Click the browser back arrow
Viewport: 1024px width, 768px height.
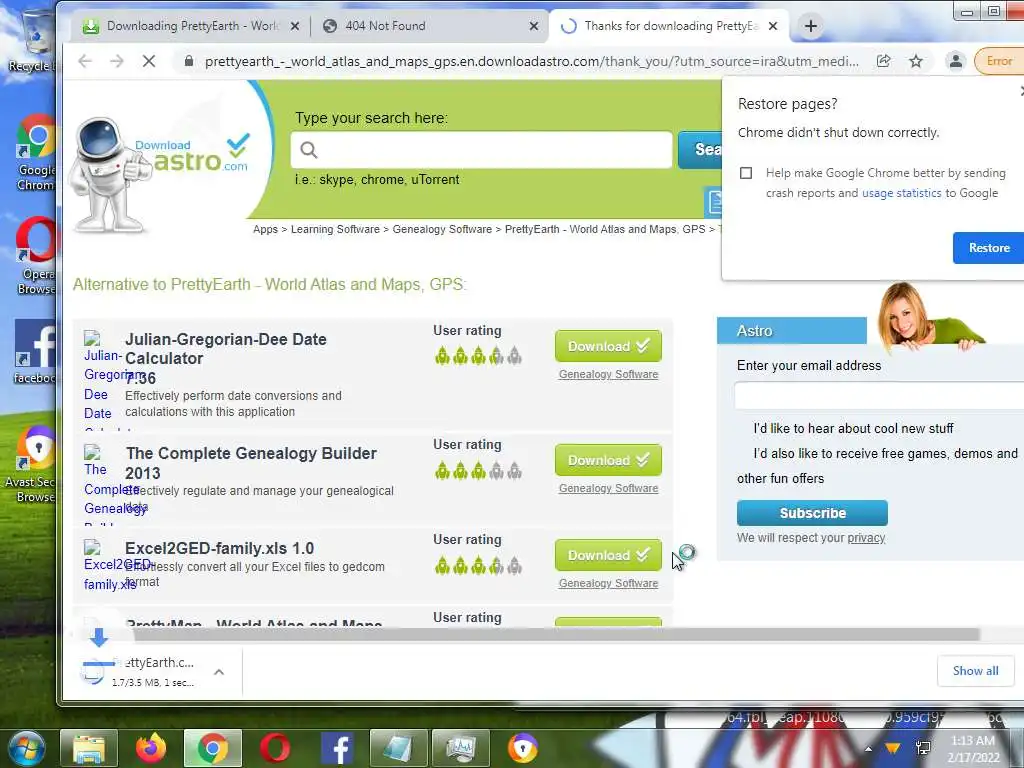[85, 61]
